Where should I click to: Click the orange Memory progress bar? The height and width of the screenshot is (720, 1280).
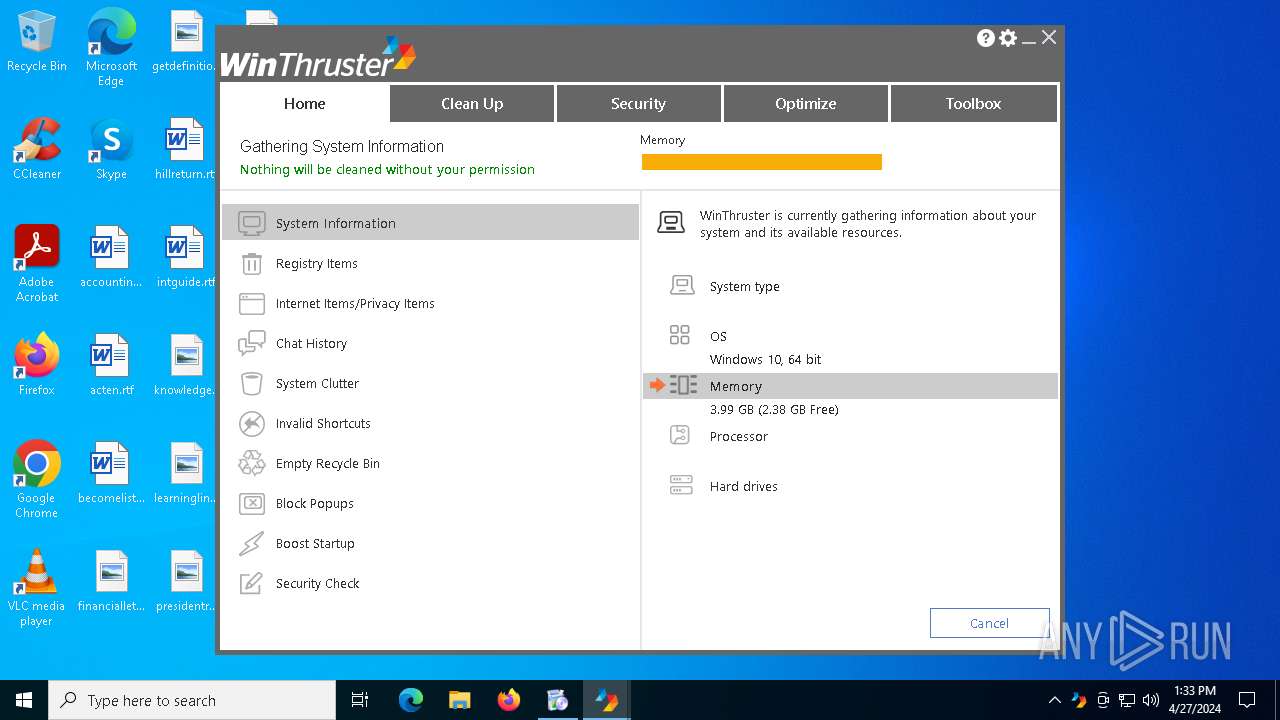761,162
